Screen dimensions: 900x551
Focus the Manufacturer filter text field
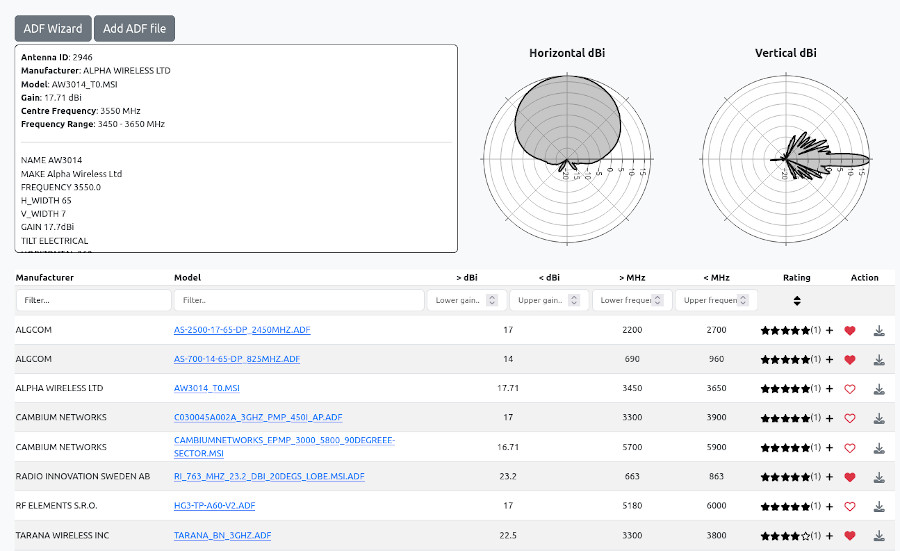(93, 300)
